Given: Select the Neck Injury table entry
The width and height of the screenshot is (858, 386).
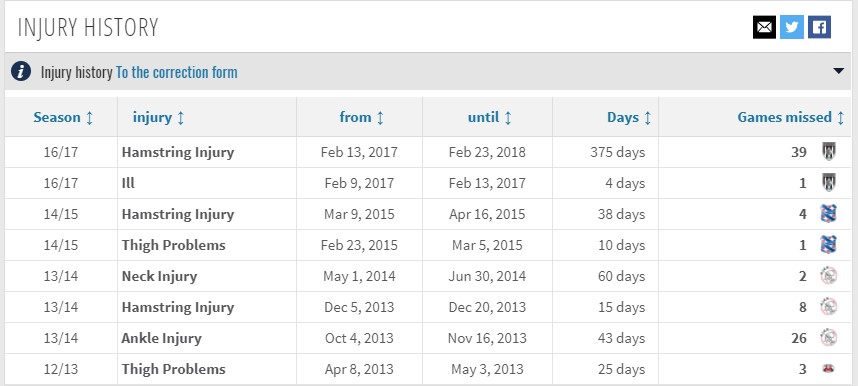Looking at the screenshot, I should (159, 276).
